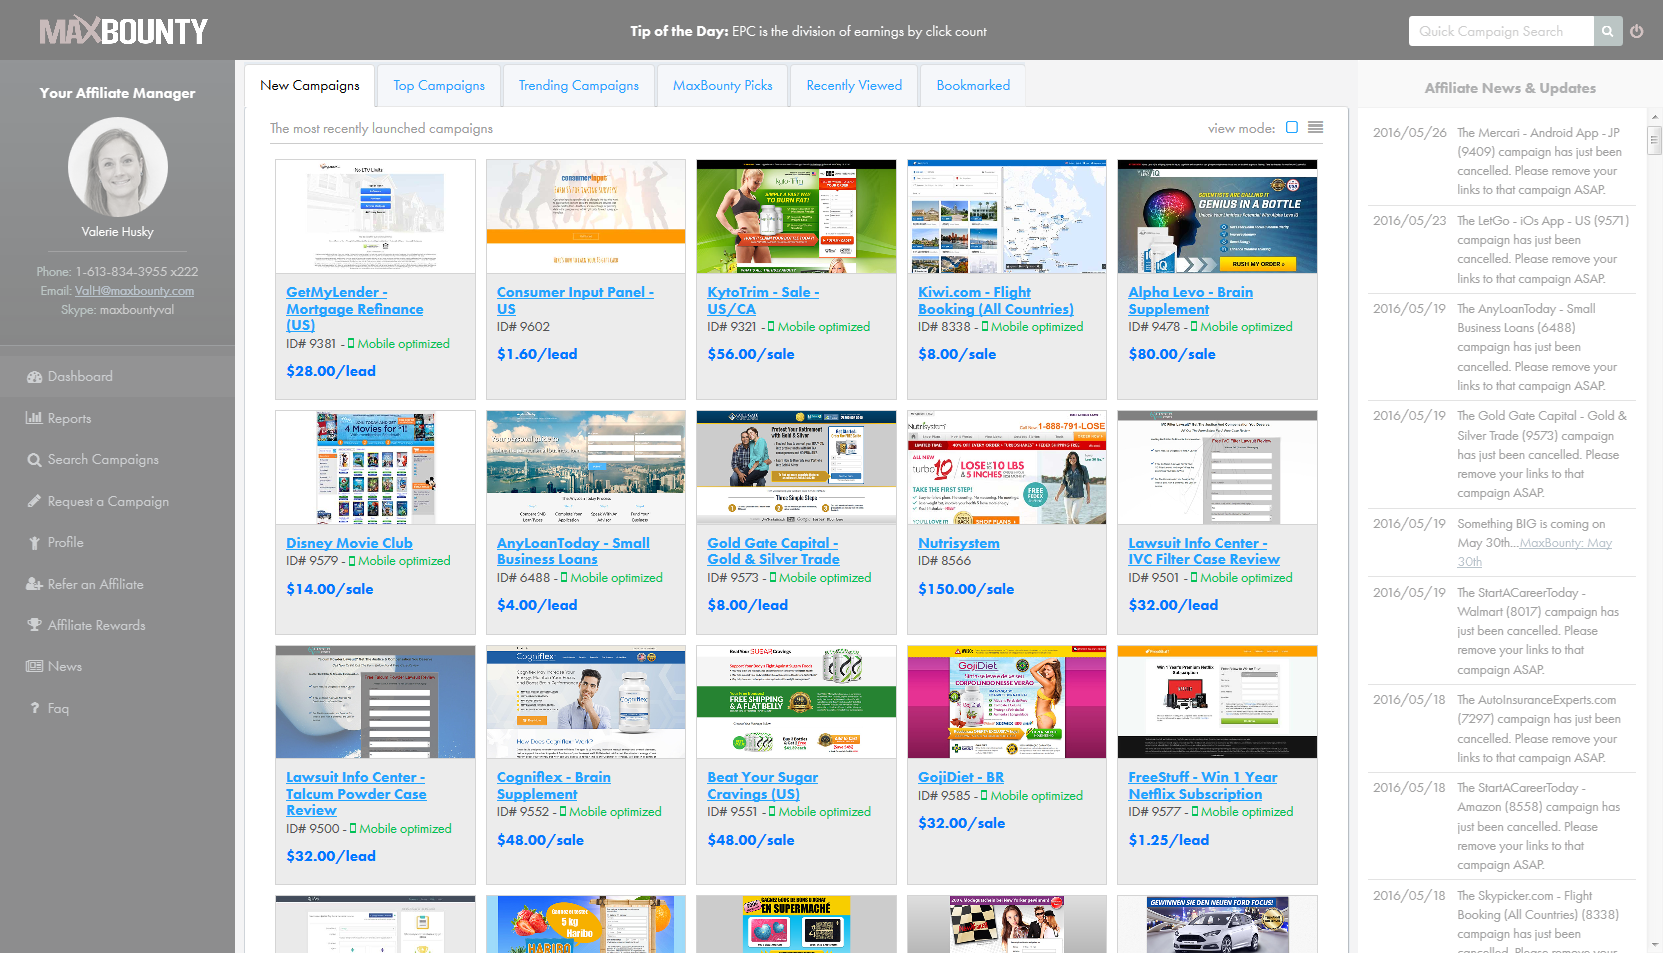Open Affiliate Rewards in sidebar
This screenshot has height=953, width=1663.
(x=96, y=625)
